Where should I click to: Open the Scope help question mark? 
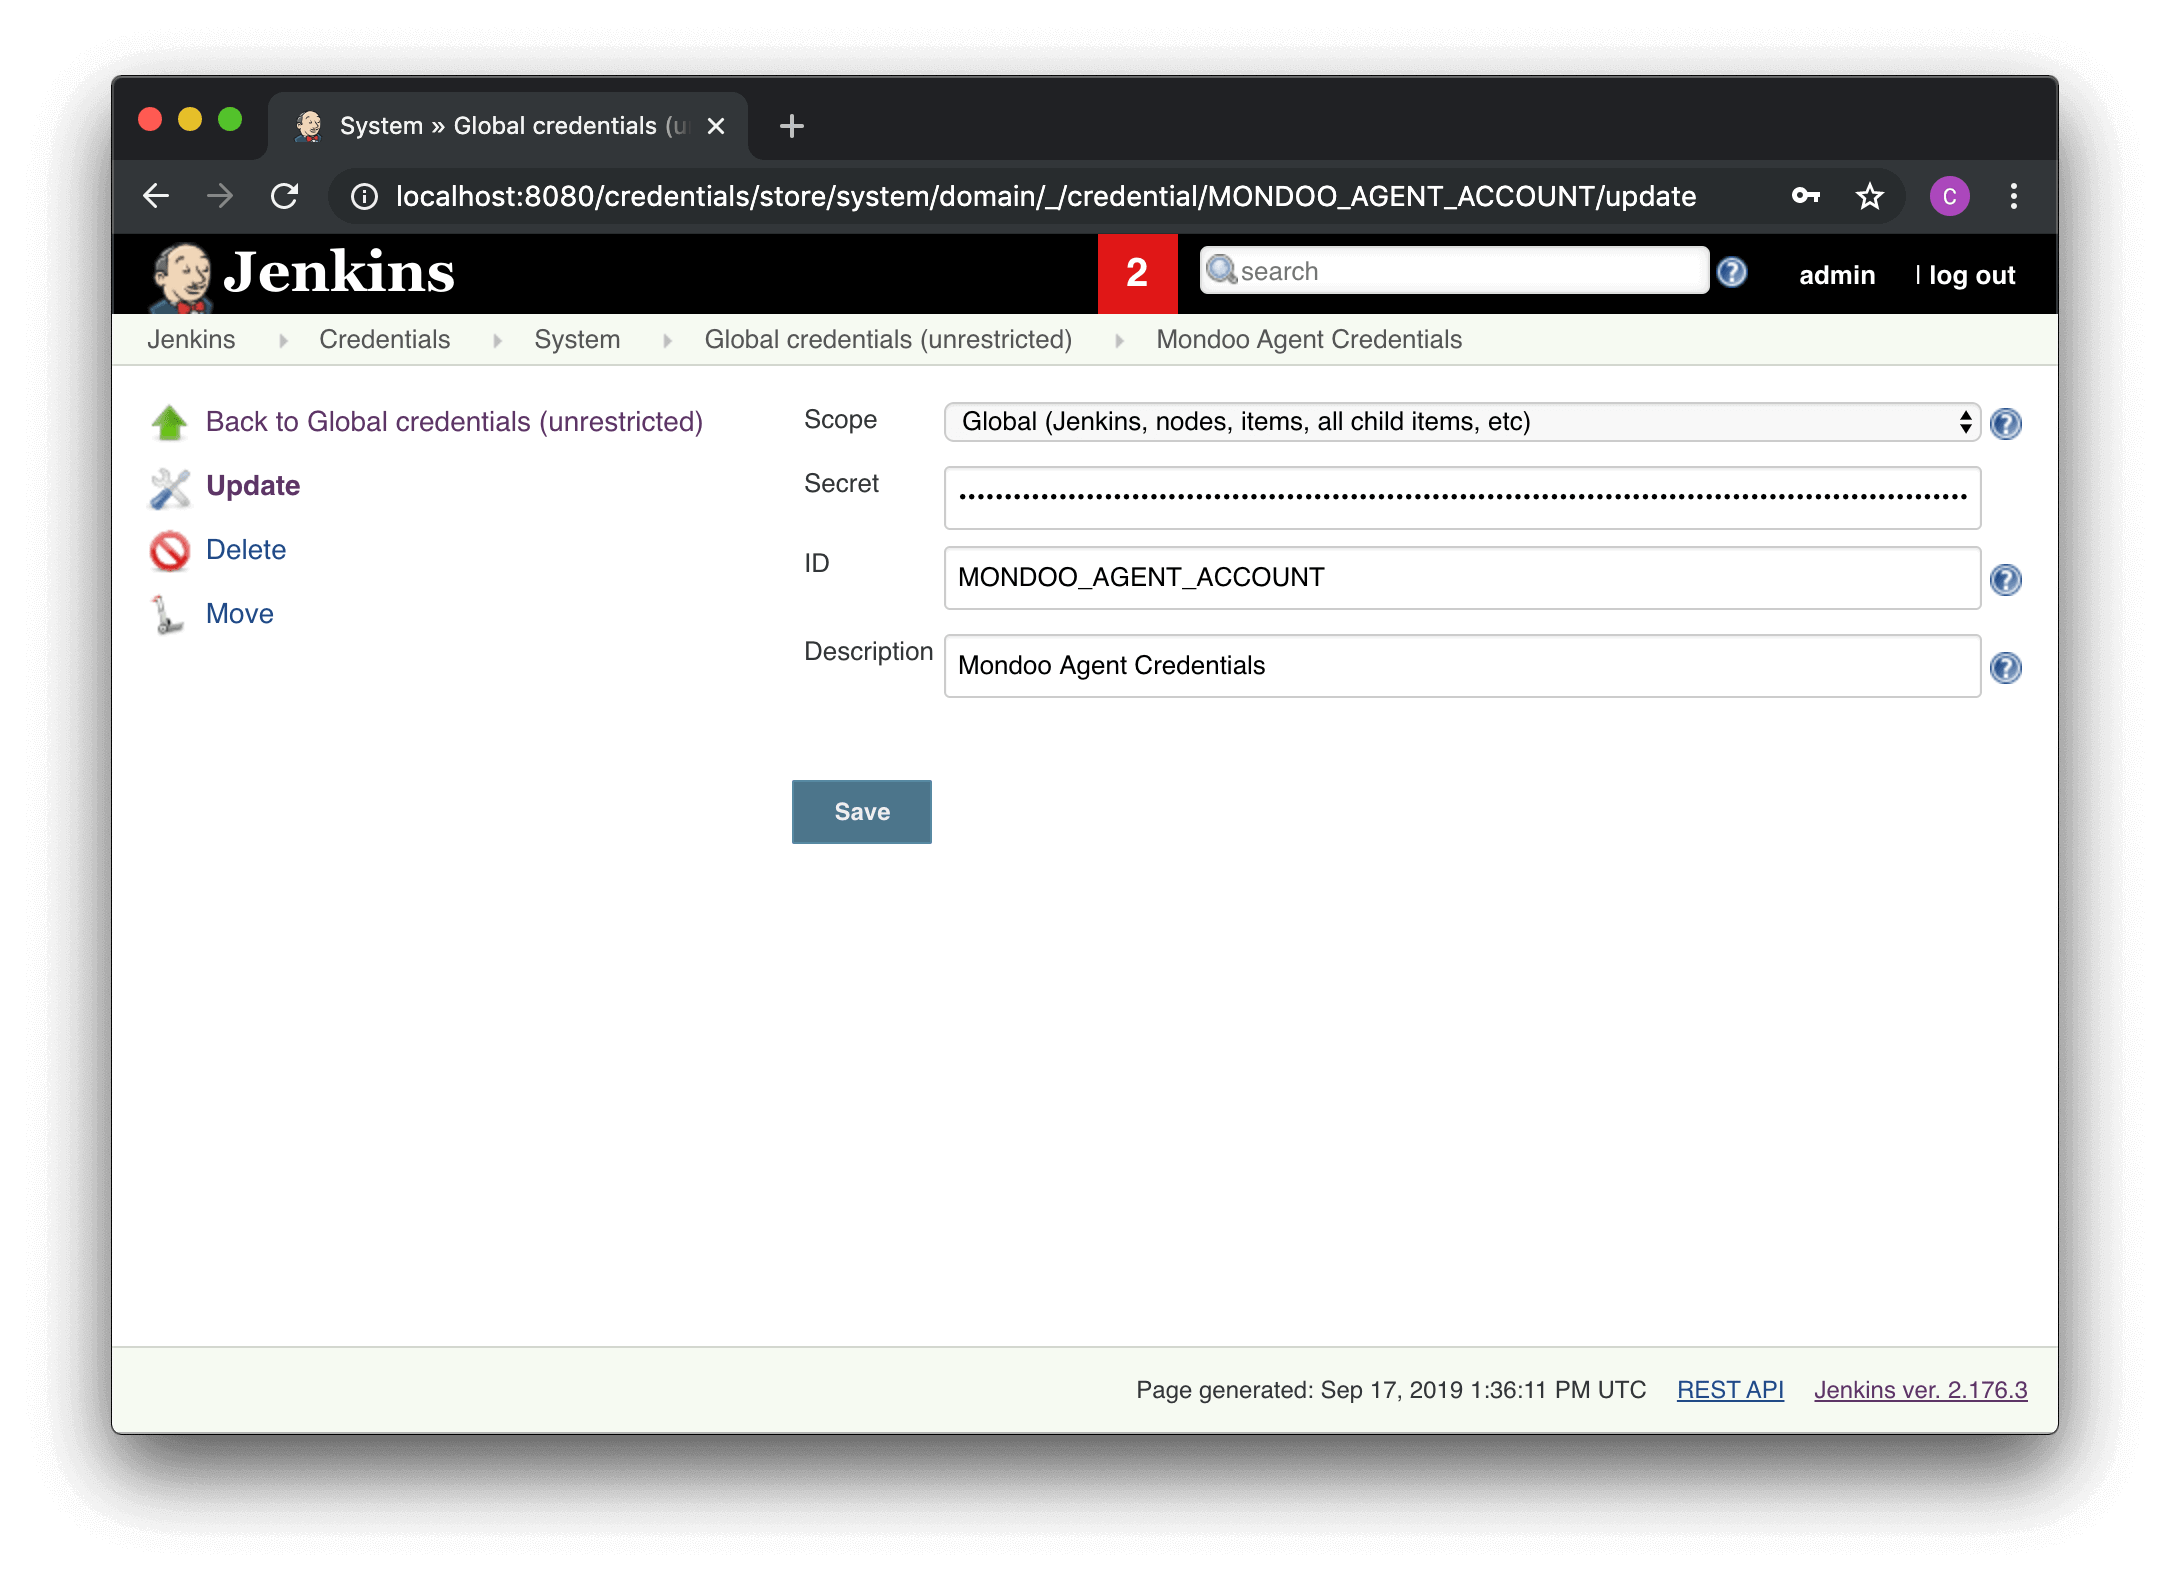pos(2006,423)
